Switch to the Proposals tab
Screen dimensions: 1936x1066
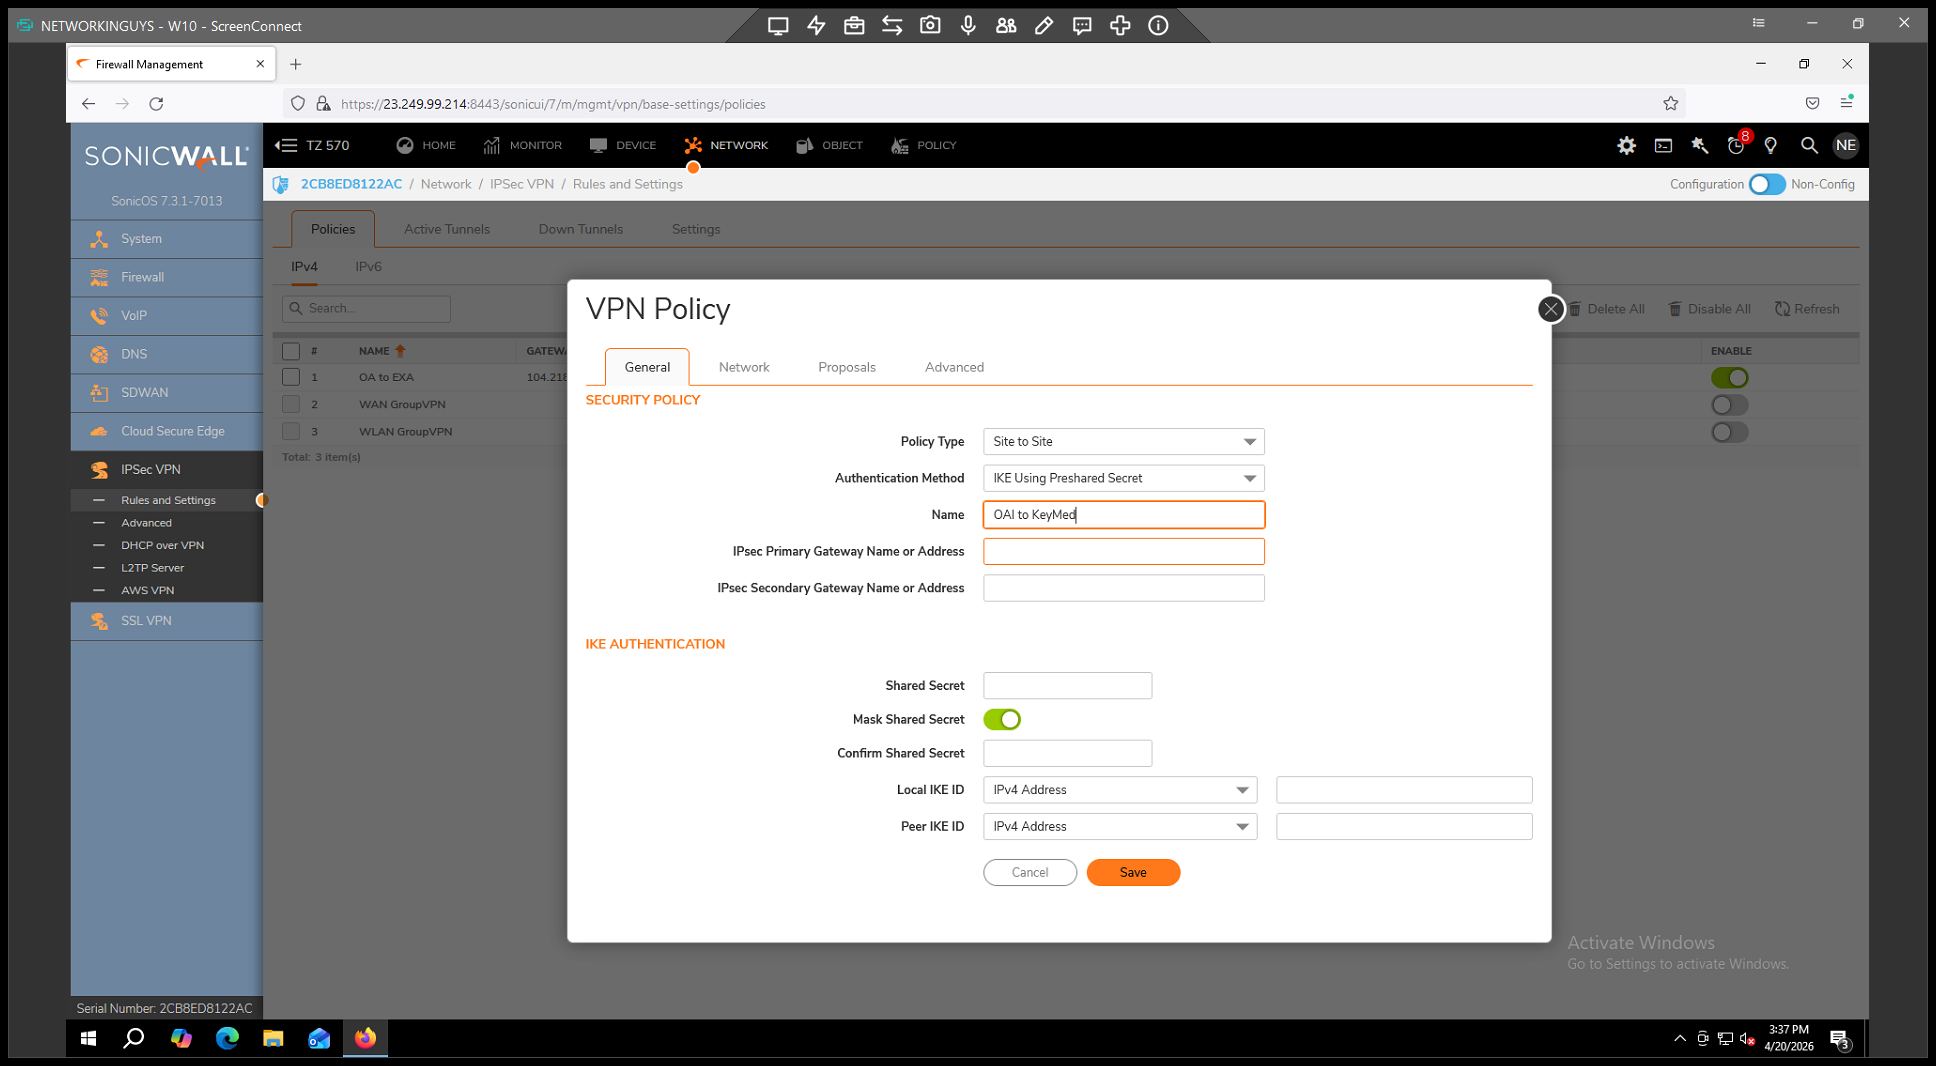(x=846, y=368)
